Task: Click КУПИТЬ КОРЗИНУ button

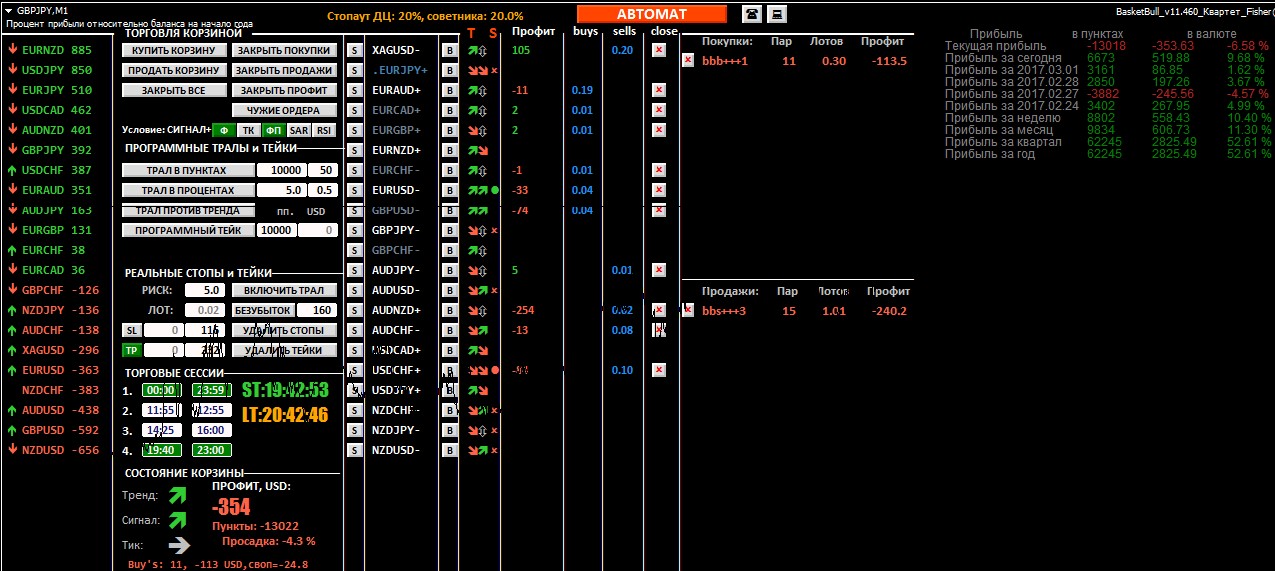Action: click(x=174, y=50)
